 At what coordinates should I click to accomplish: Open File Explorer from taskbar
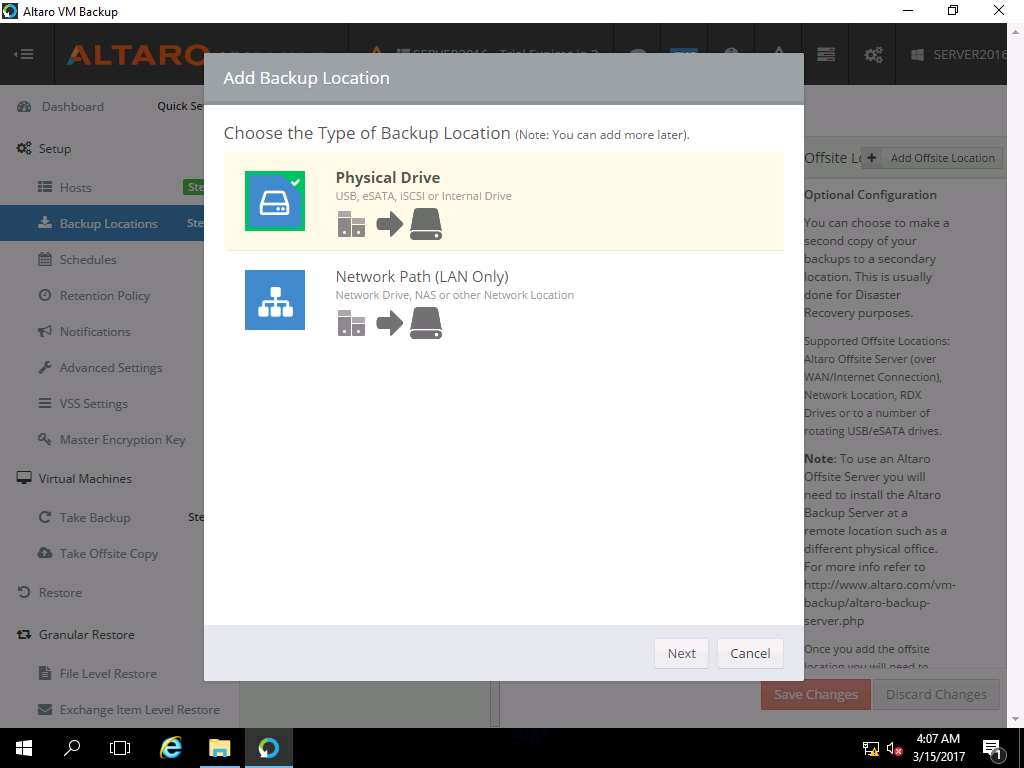pos(220,748)
